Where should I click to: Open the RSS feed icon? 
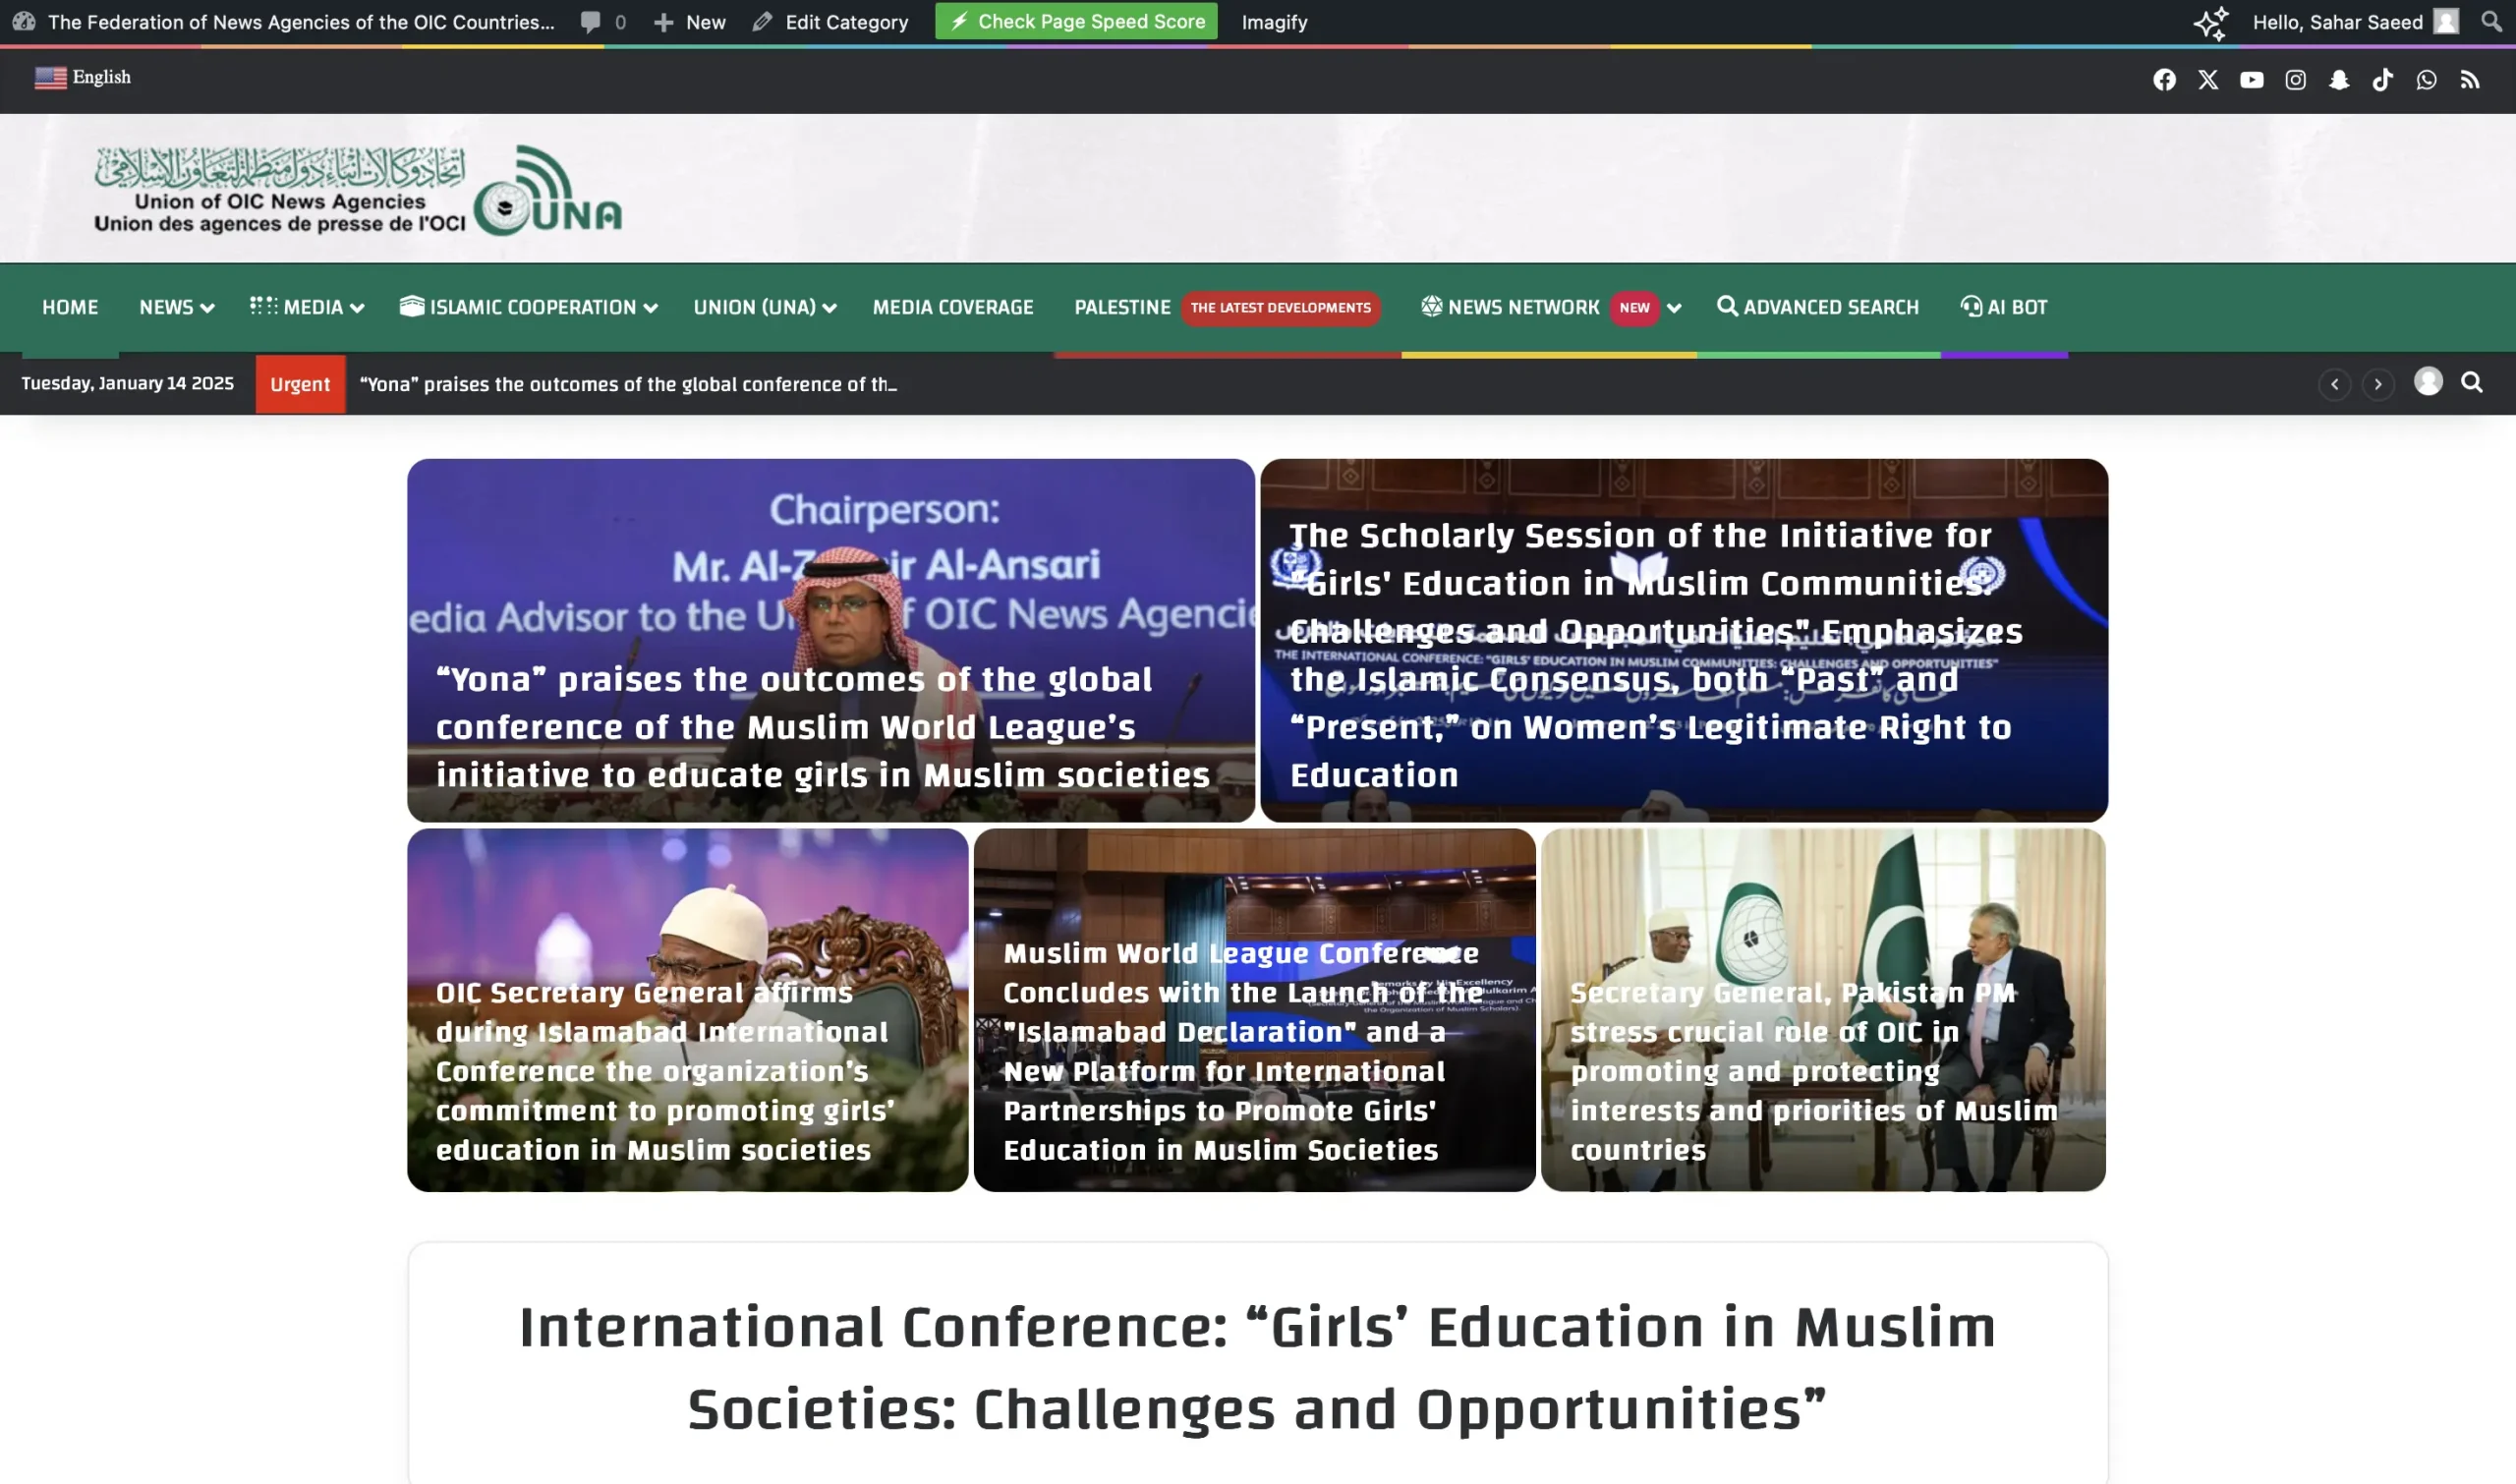click(x=2470, y=80)
